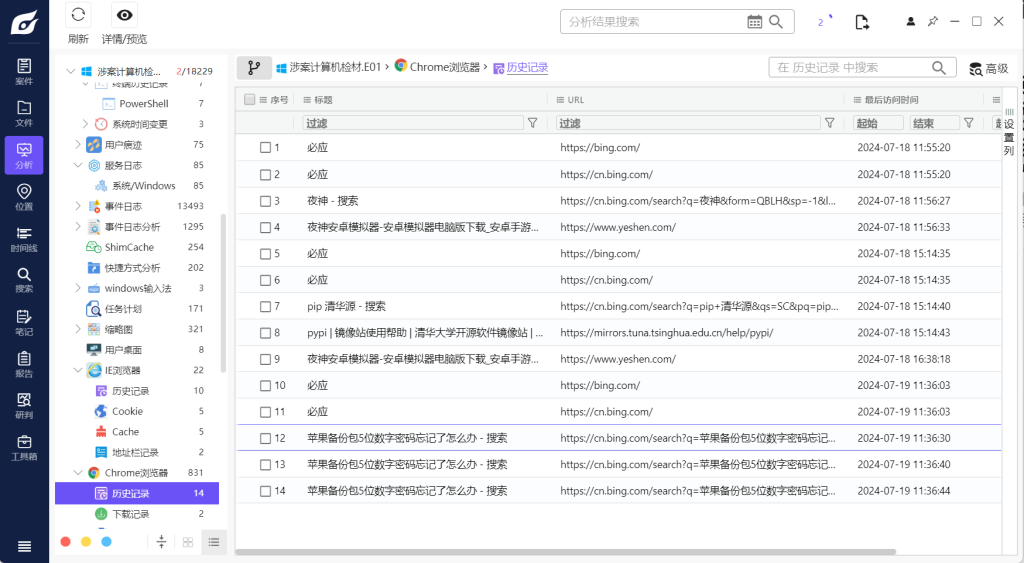This screenshot has width=1024, height=563.
Task: Open the calendar date filter icon
Action: pyautogui.click(x=754, y=22)
